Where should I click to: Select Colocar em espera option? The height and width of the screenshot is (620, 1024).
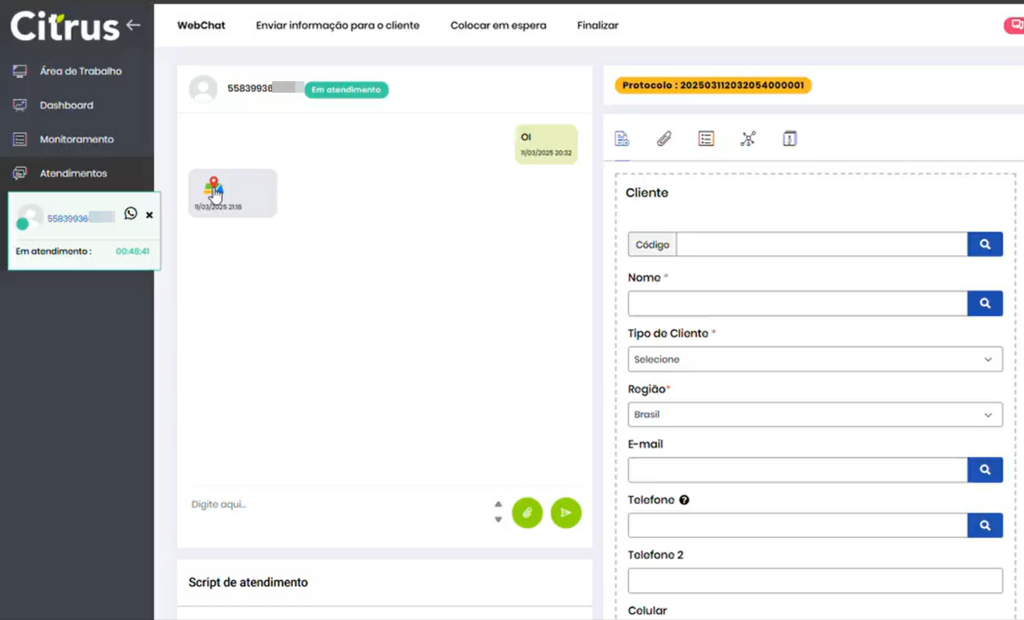tap(498, 25)
